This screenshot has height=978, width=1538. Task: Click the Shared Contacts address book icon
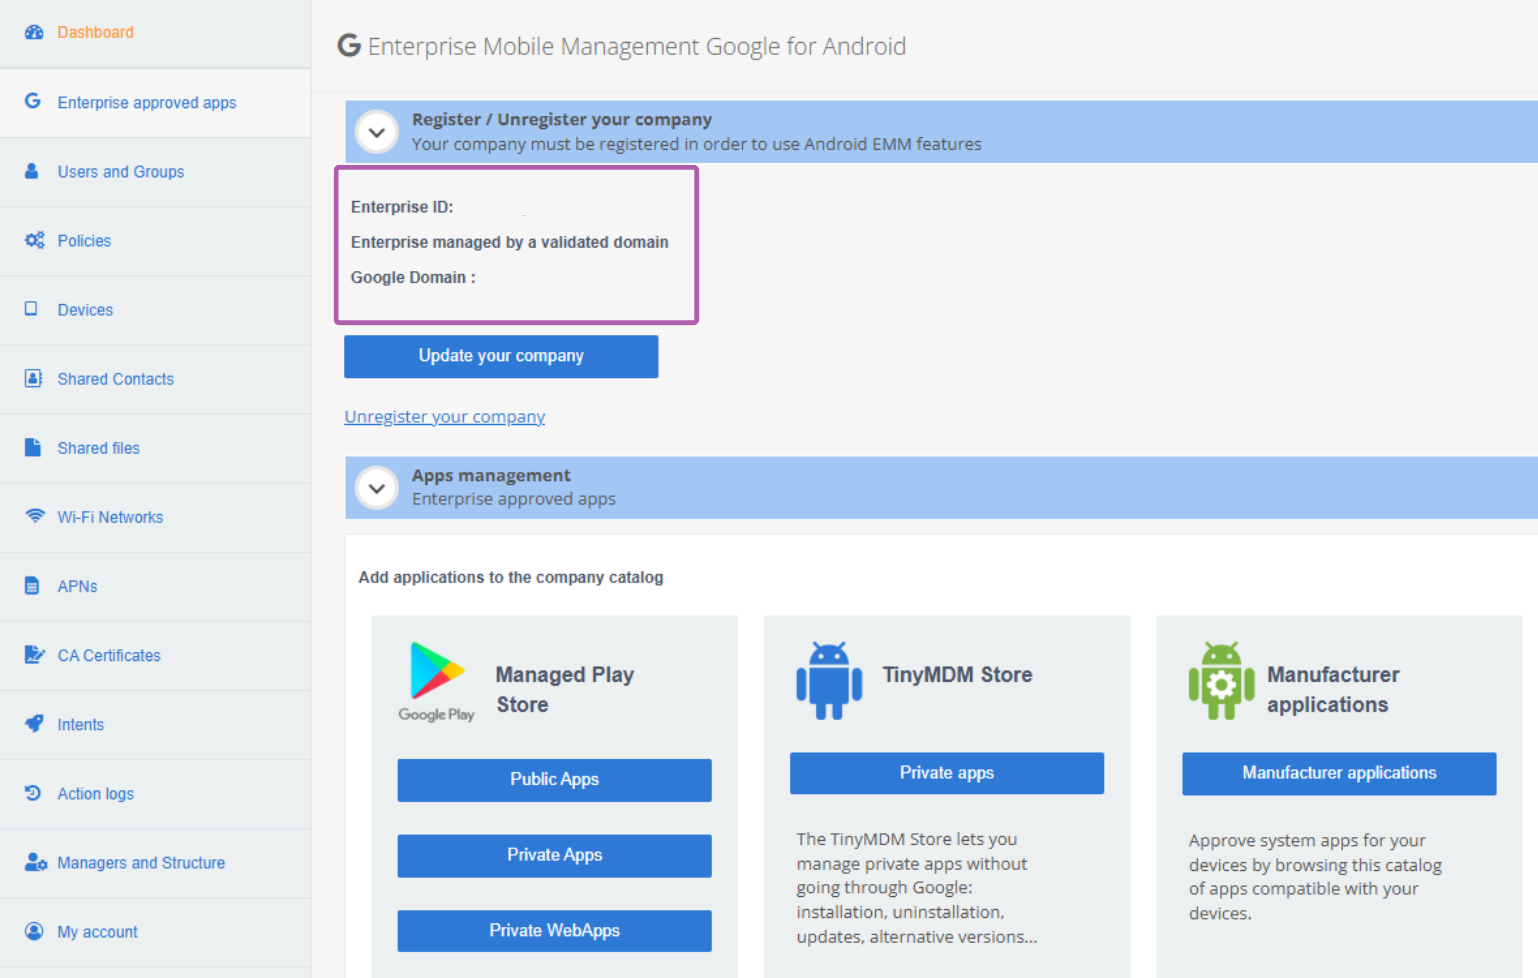pos(33,378)
